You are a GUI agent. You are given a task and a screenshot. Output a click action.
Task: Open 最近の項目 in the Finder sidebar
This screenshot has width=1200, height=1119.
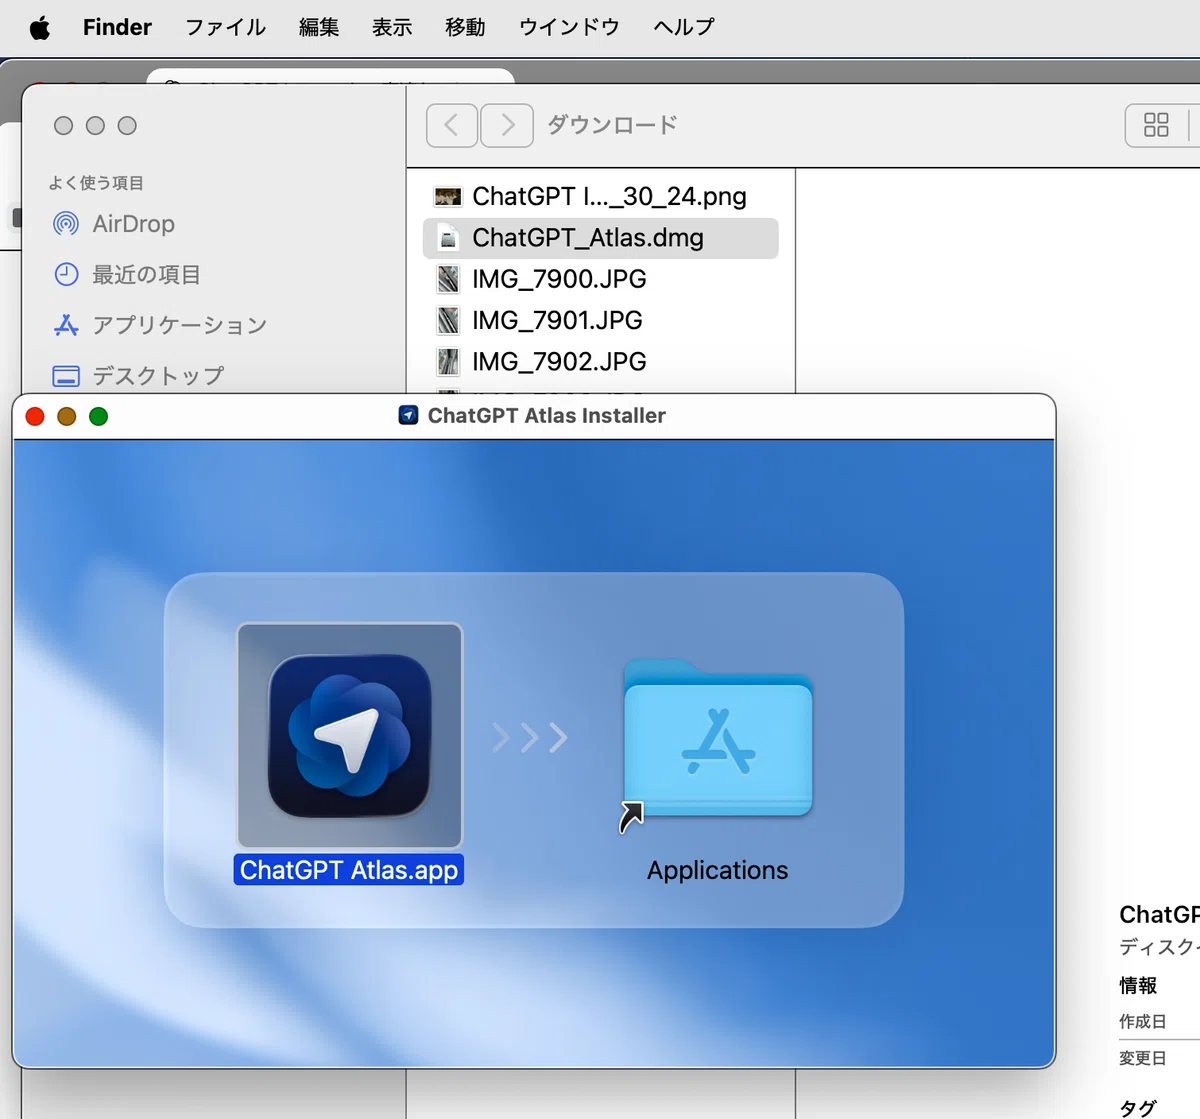(127, 274)
